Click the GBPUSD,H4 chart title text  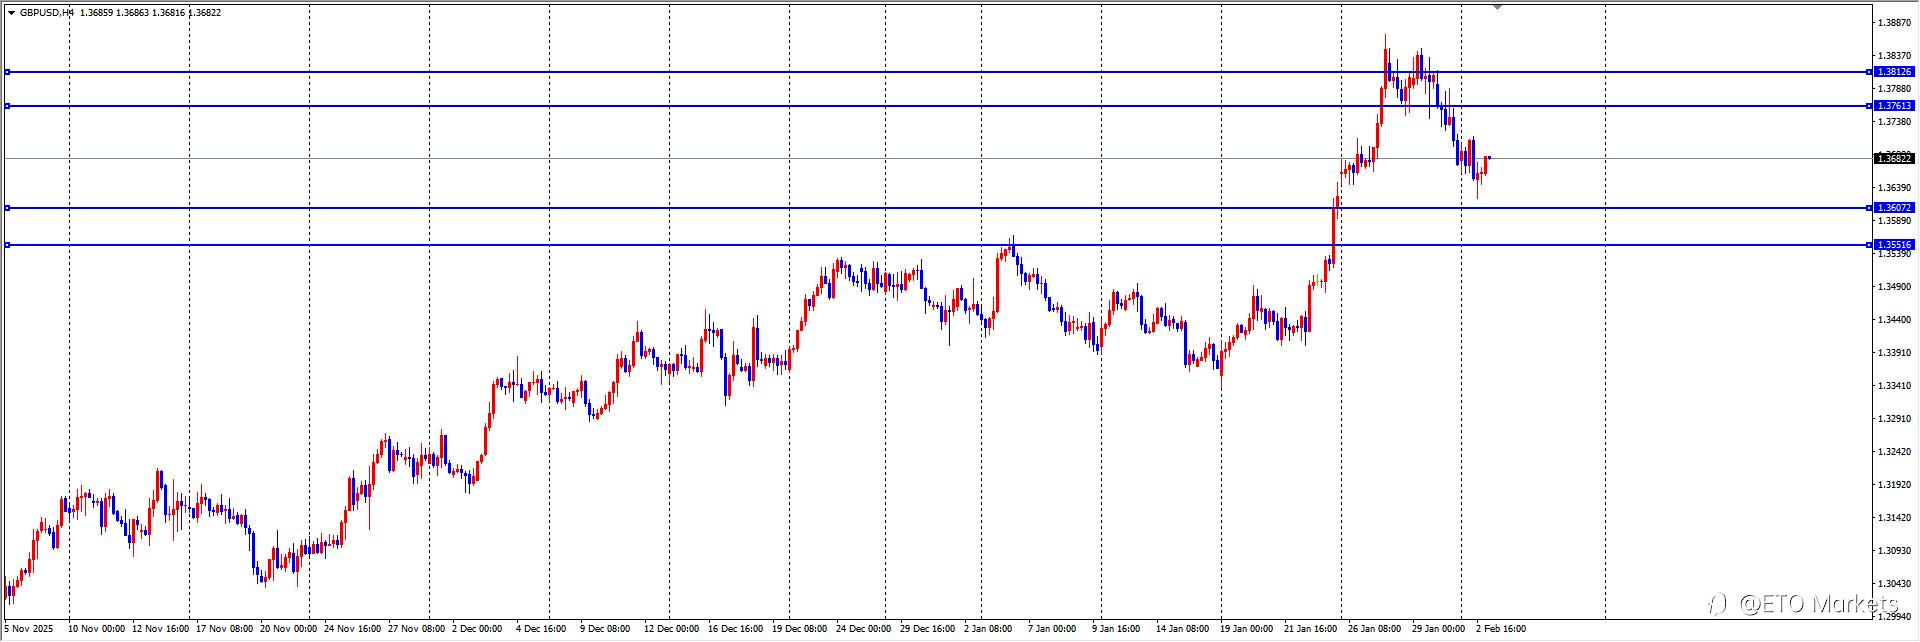pyautogui.click(x=47, y=13)
